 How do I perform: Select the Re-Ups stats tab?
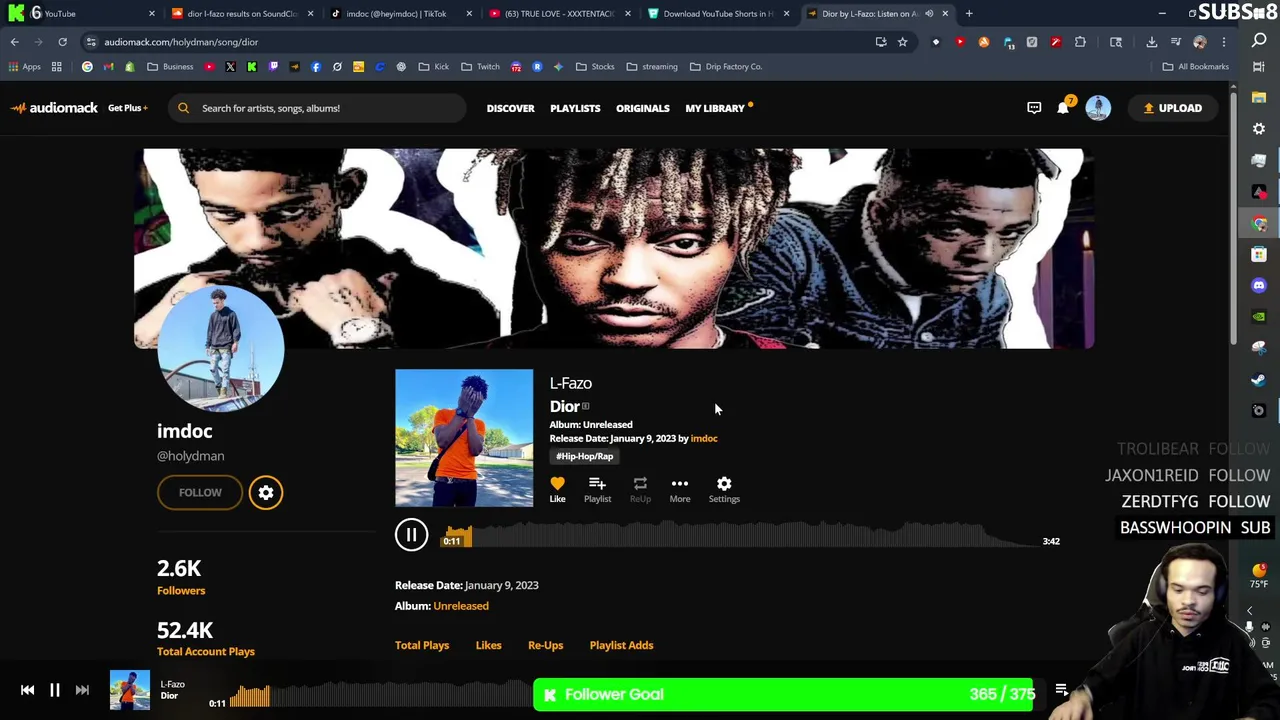545,645
